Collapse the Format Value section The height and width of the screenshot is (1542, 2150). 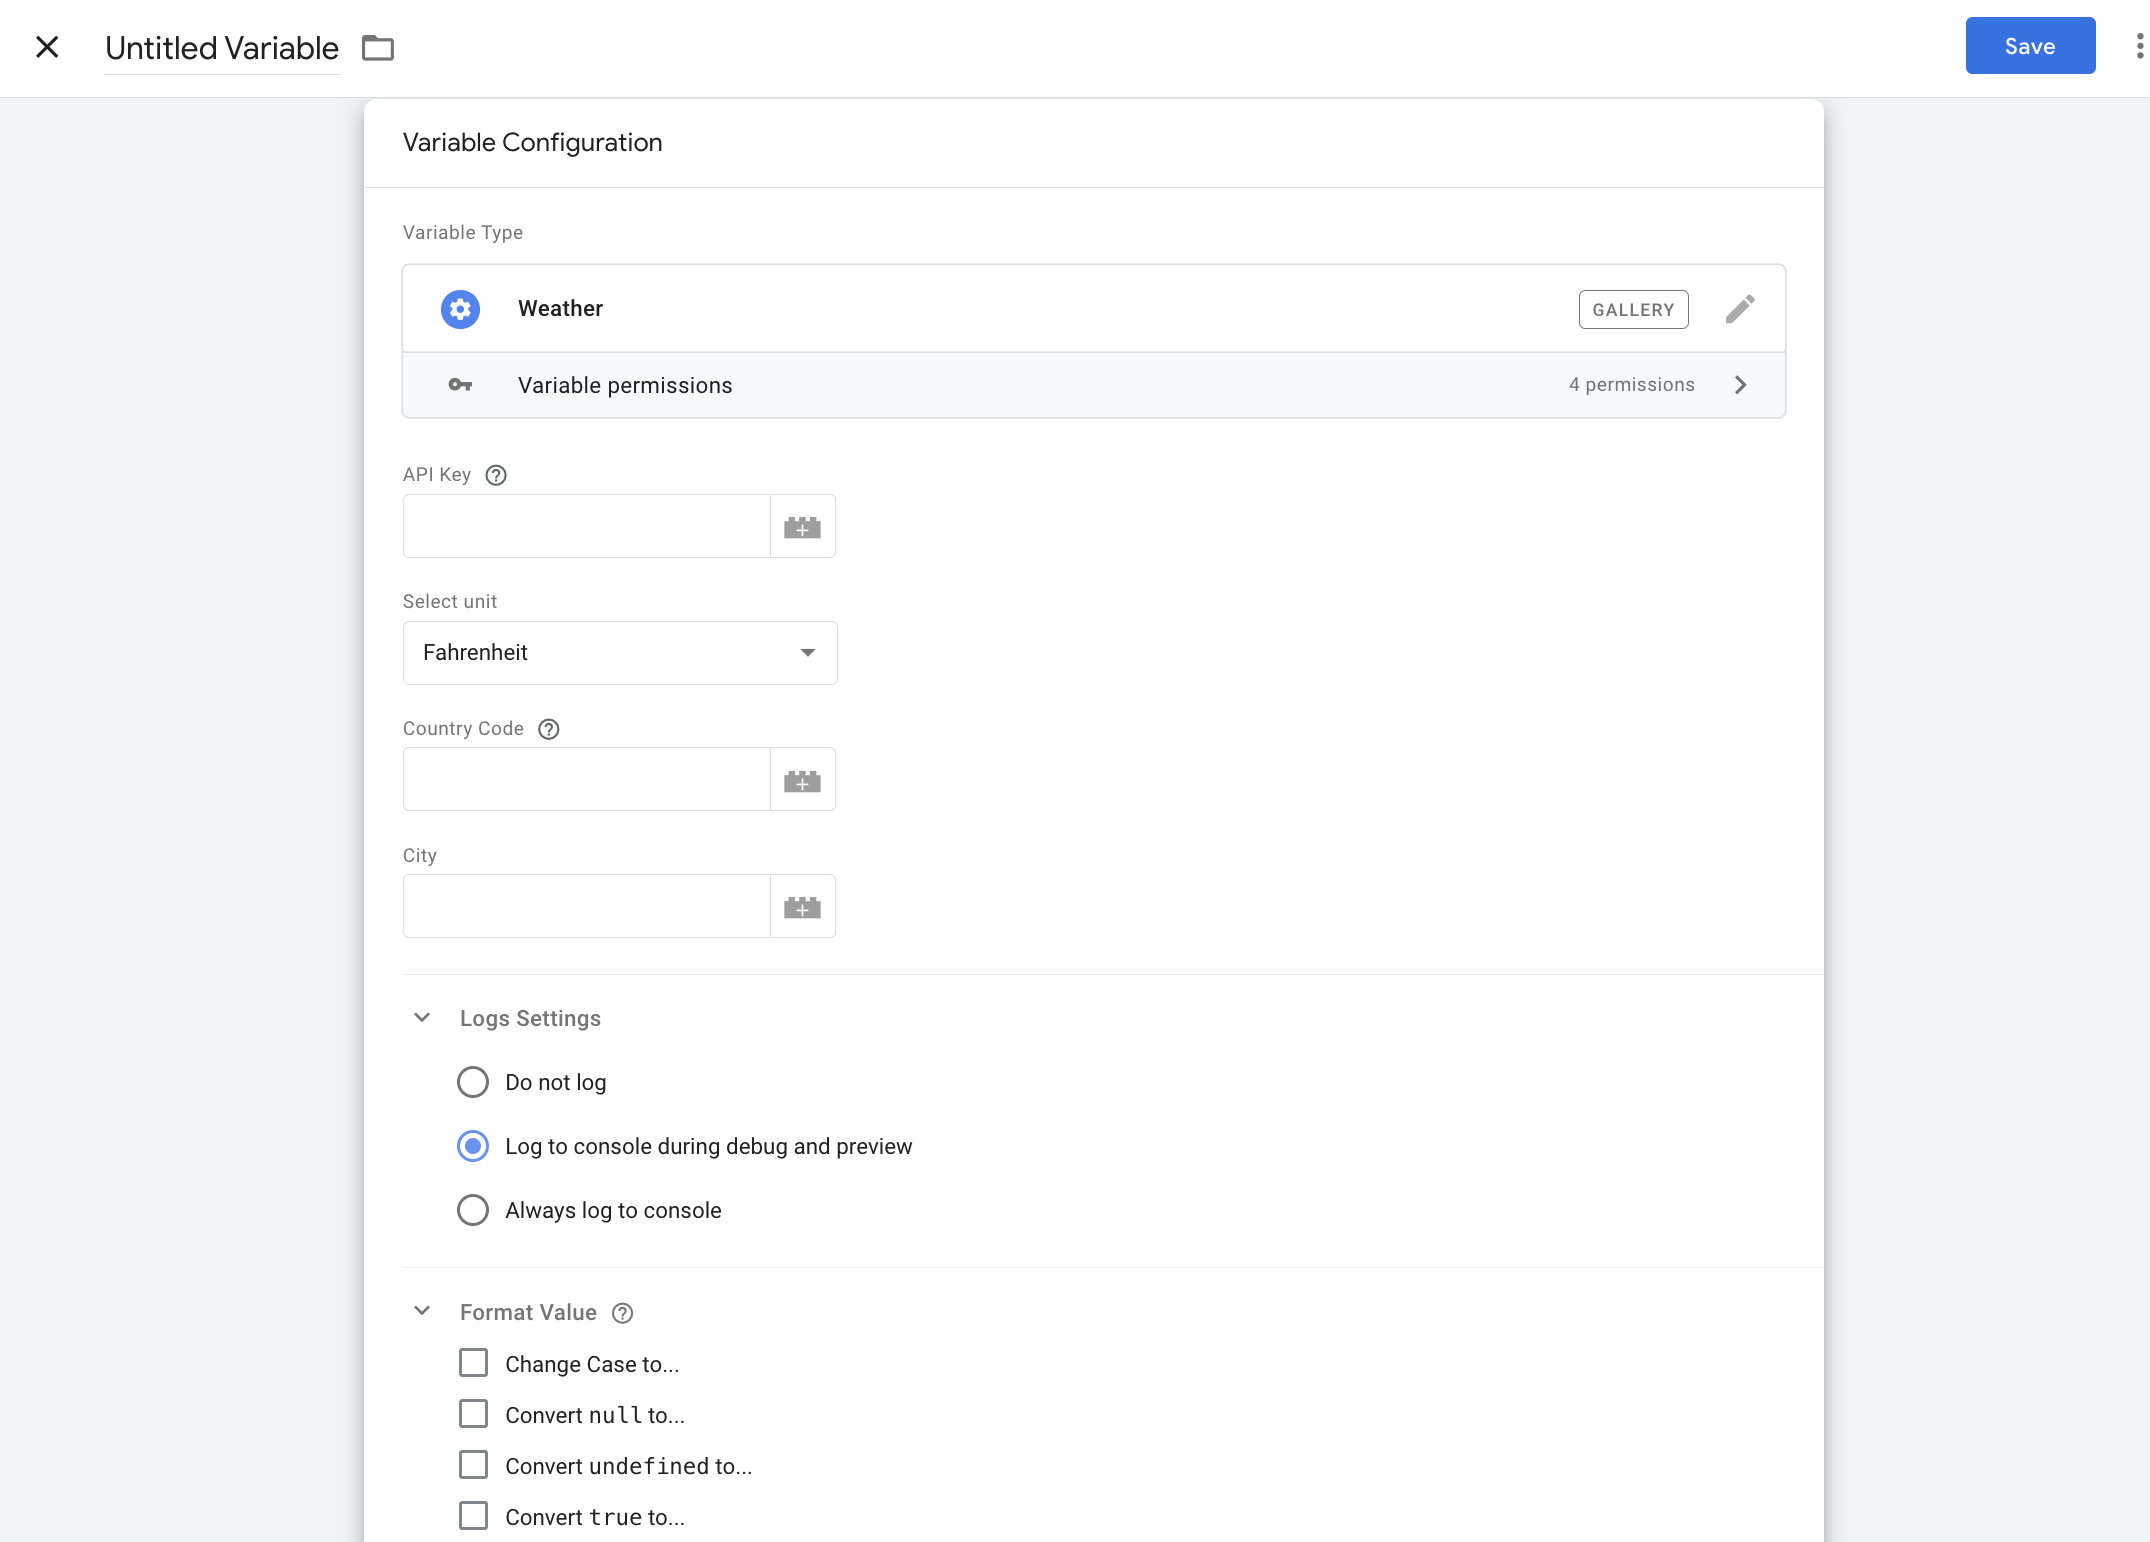(422, 1311)
